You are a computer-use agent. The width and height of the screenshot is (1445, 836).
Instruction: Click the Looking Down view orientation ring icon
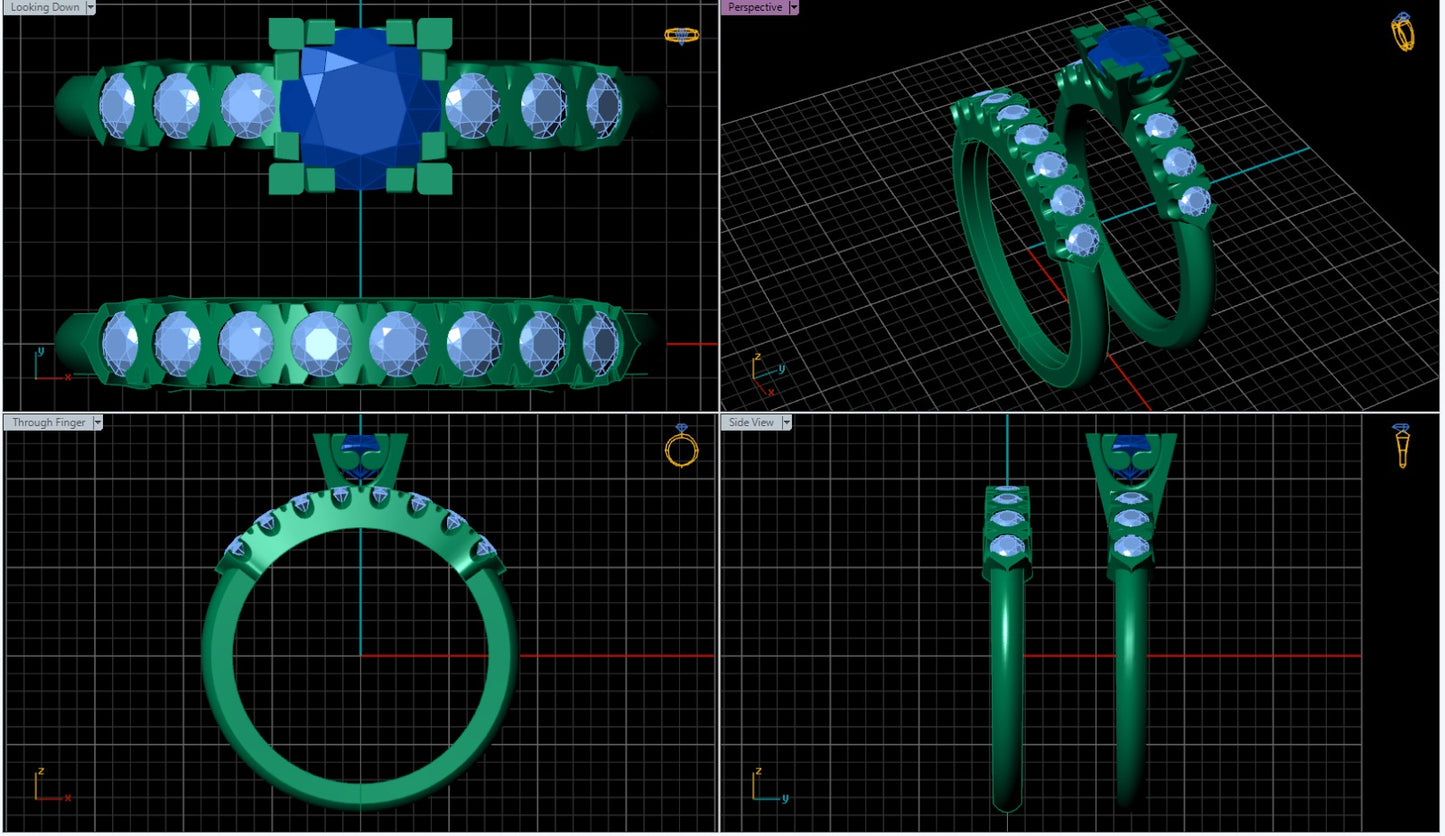[680, 36]
